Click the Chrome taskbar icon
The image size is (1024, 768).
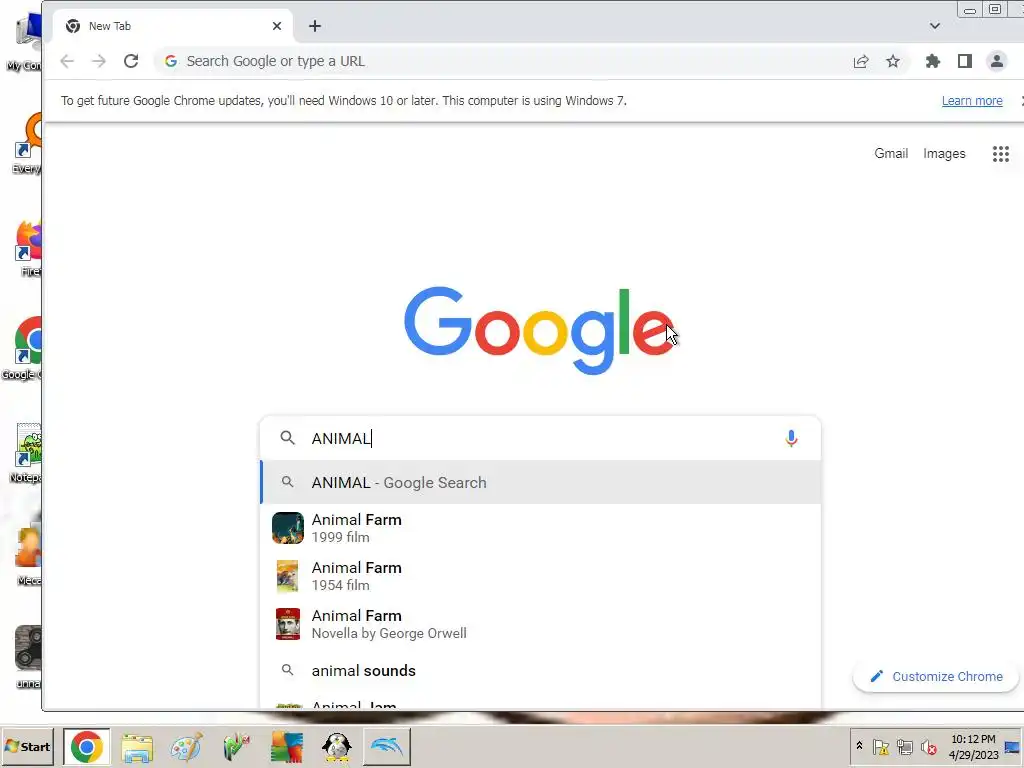point(86,746)
